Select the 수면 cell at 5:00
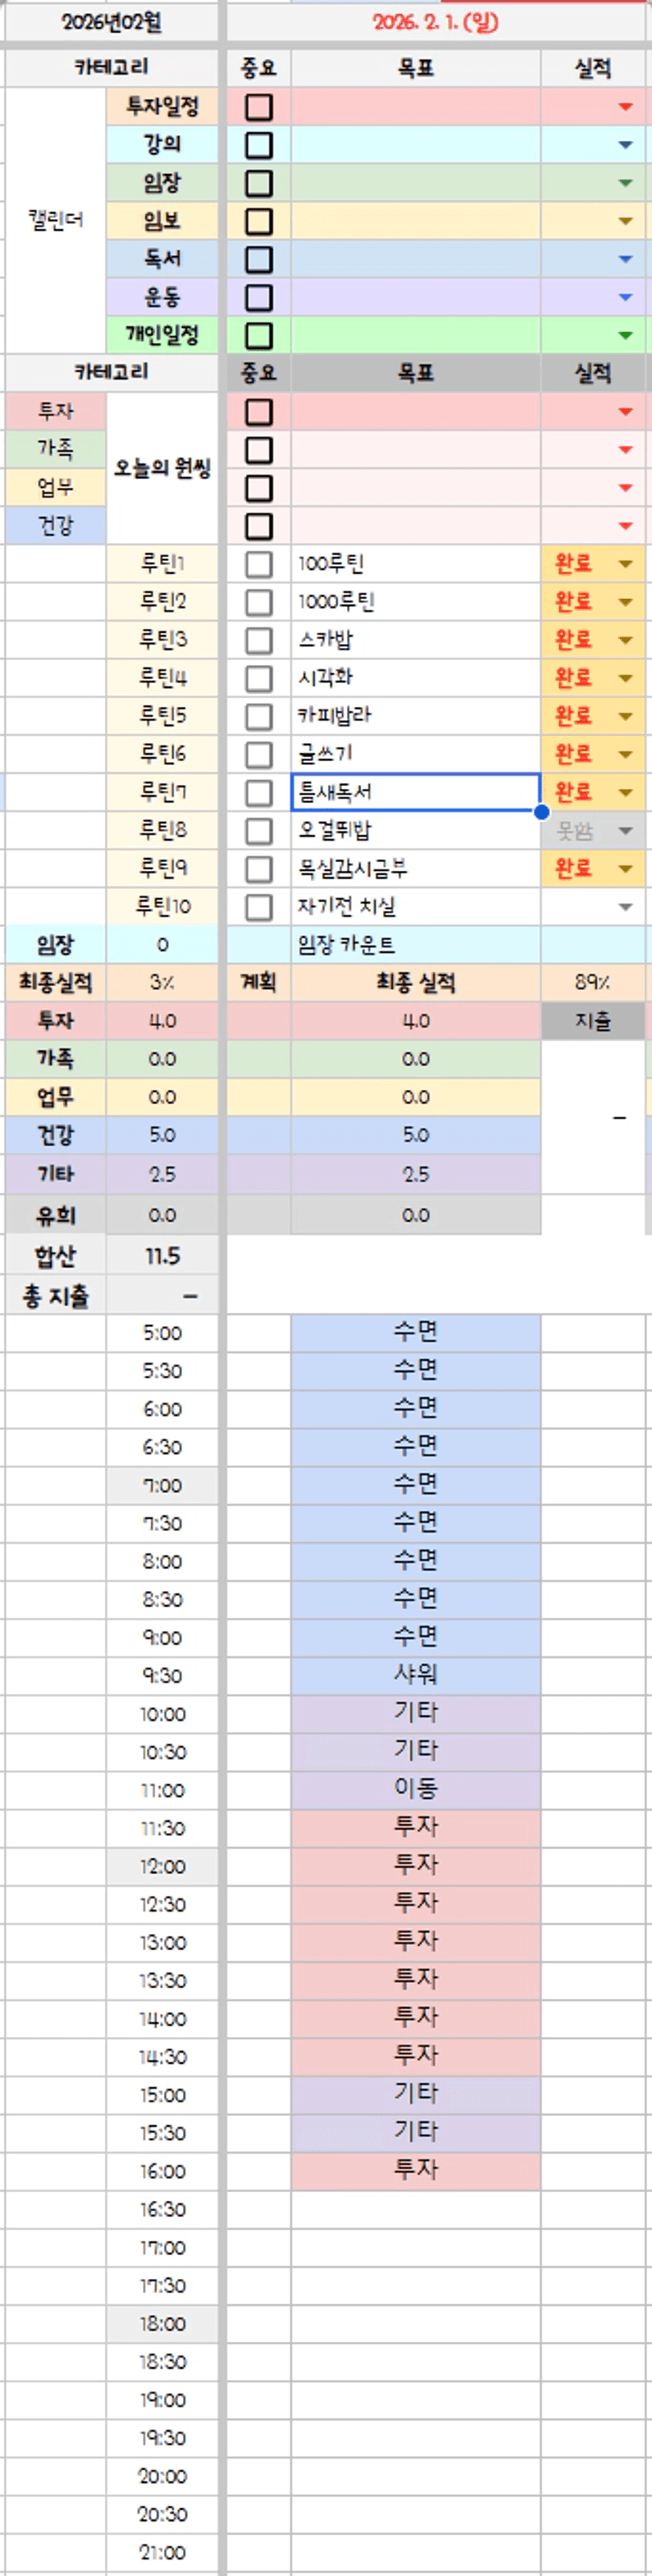 pos(415,1332)
